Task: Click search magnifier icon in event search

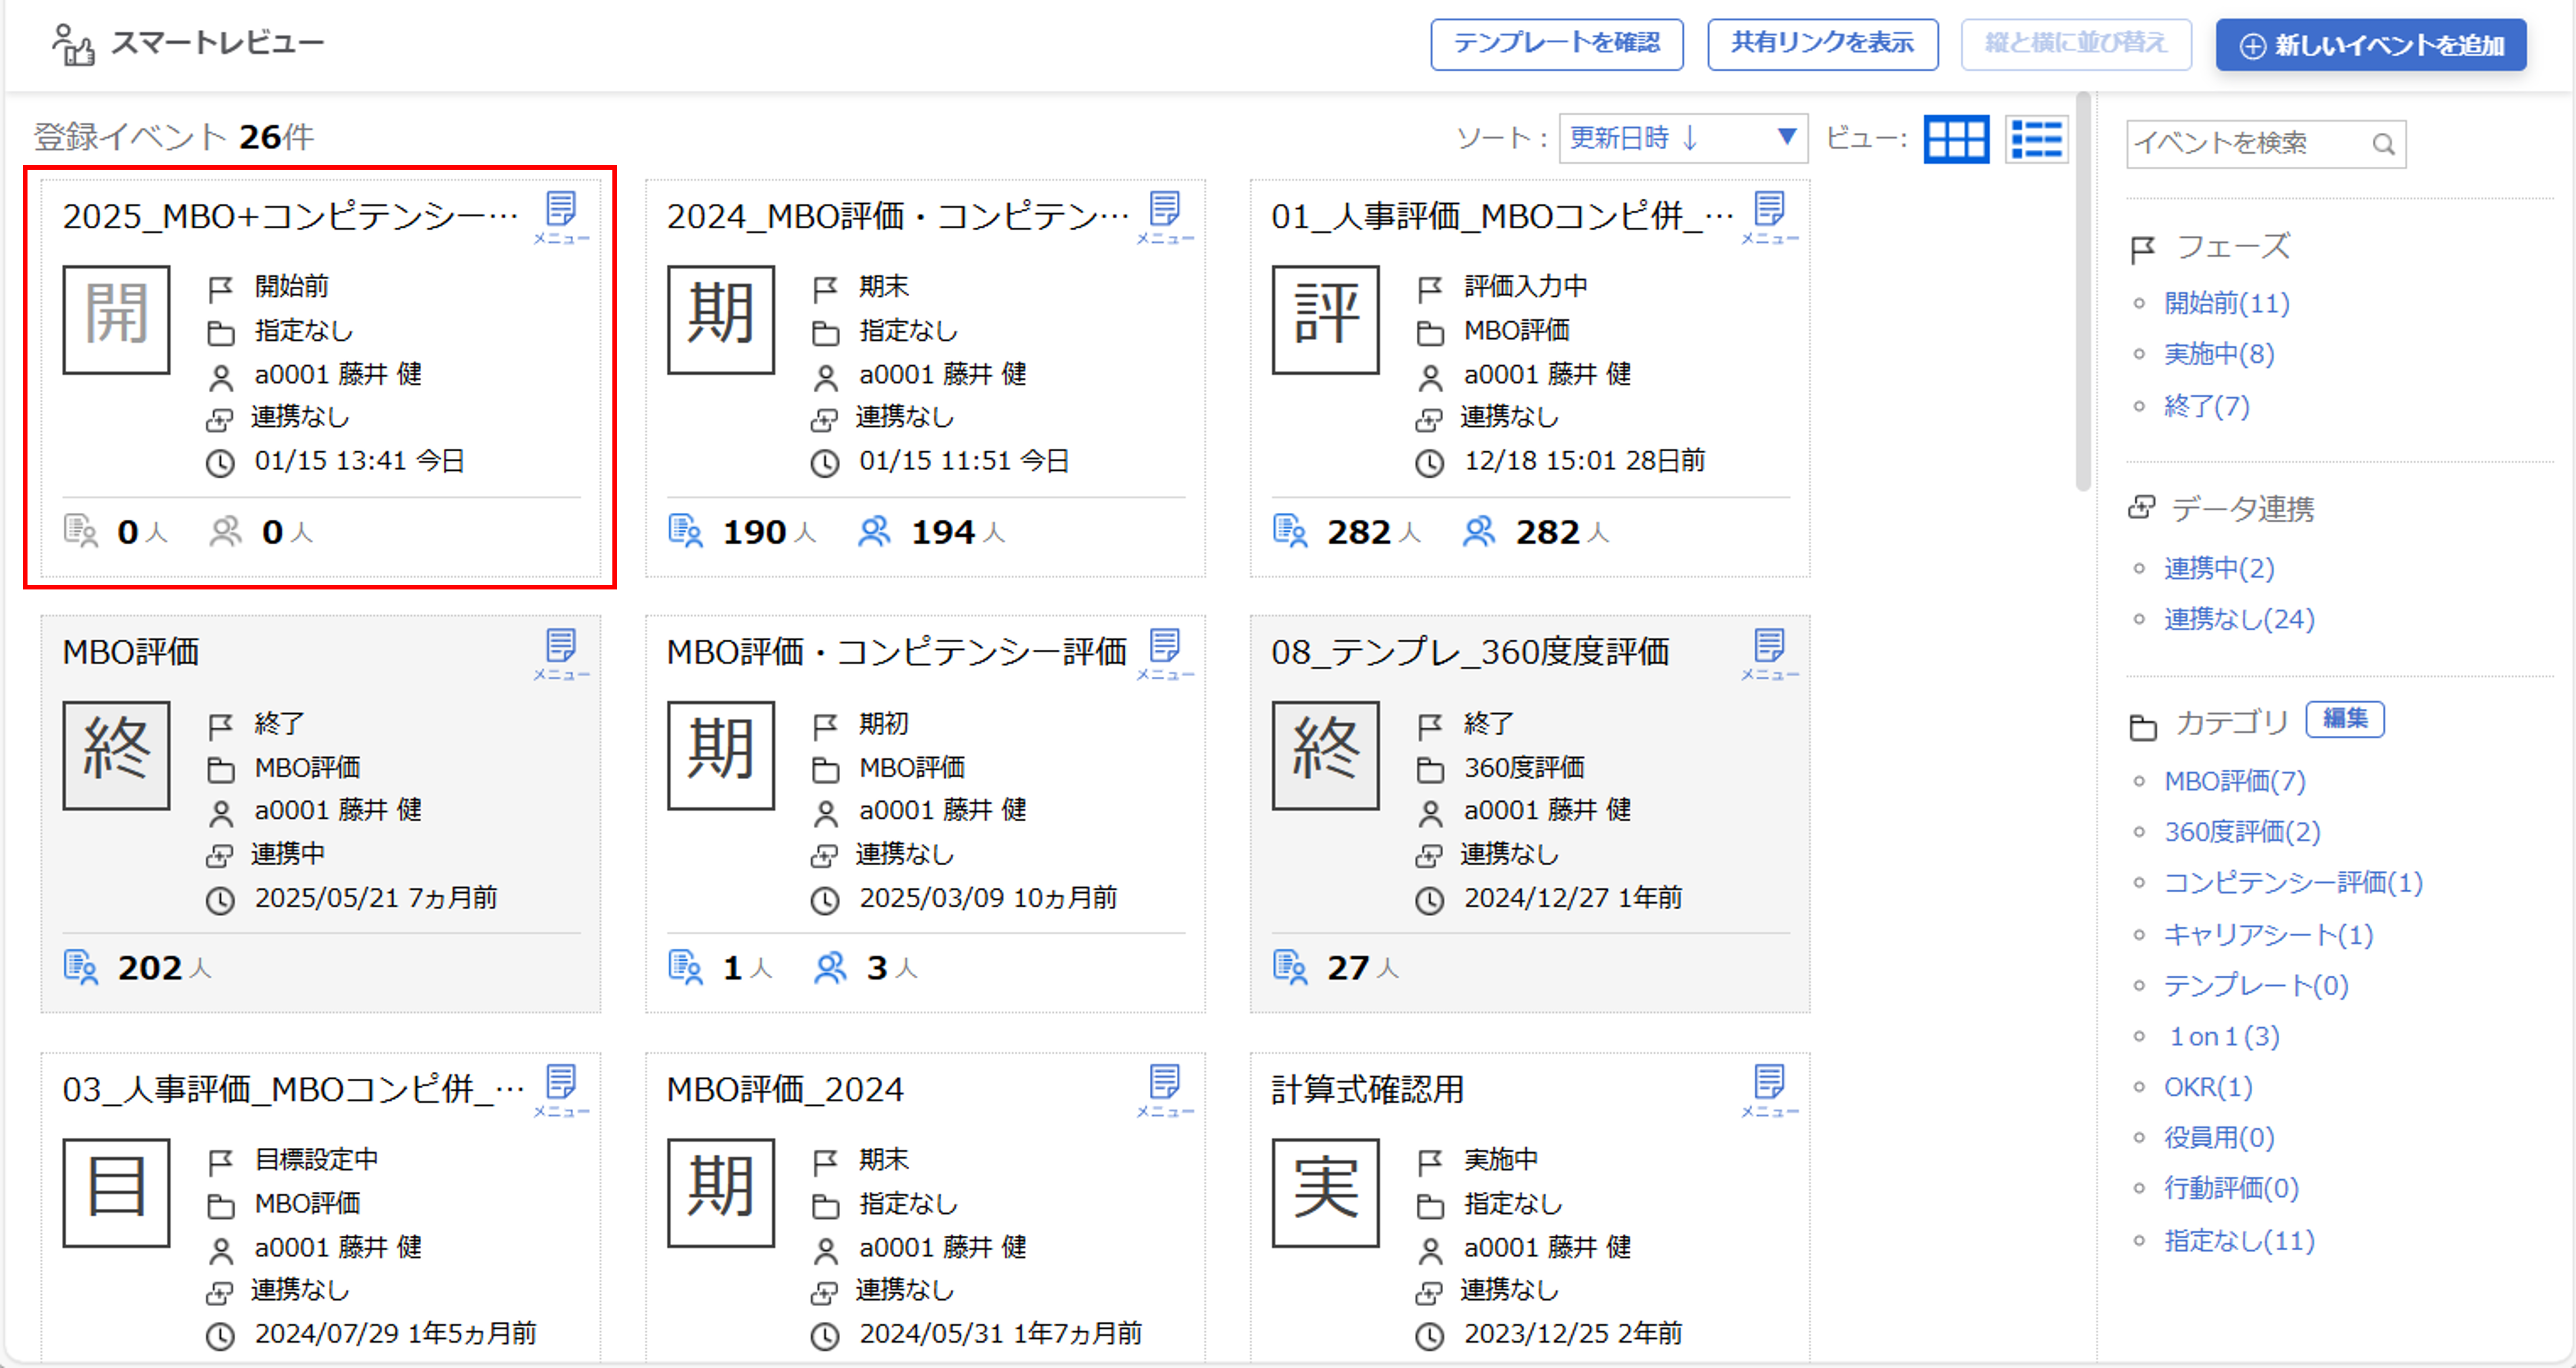Action: pyautogui.click(x=2384, y=144)
